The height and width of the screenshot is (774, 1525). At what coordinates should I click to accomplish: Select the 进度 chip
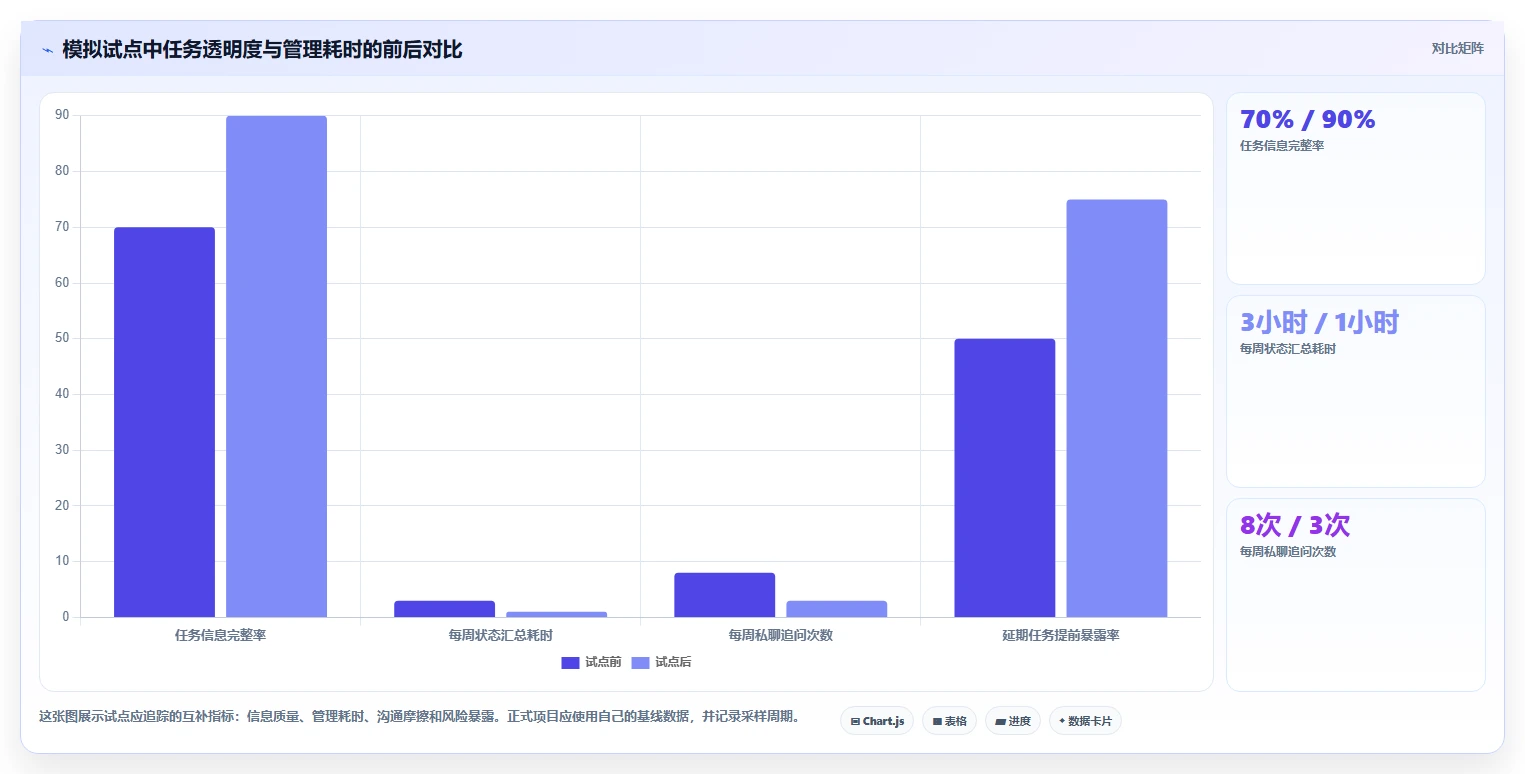point(1013,721)
